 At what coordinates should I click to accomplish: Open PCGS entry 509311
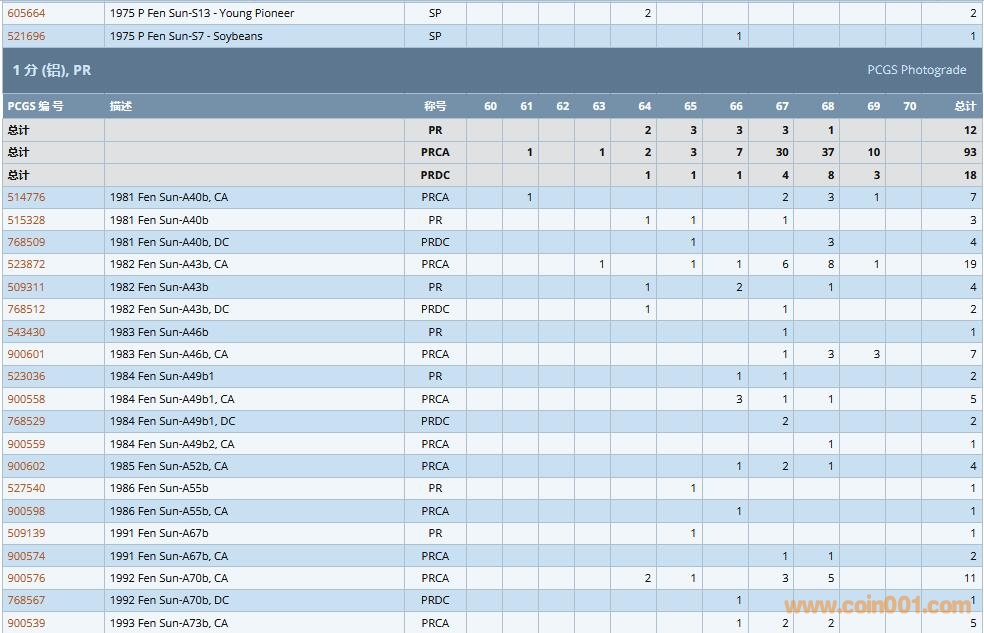(26, 287)
